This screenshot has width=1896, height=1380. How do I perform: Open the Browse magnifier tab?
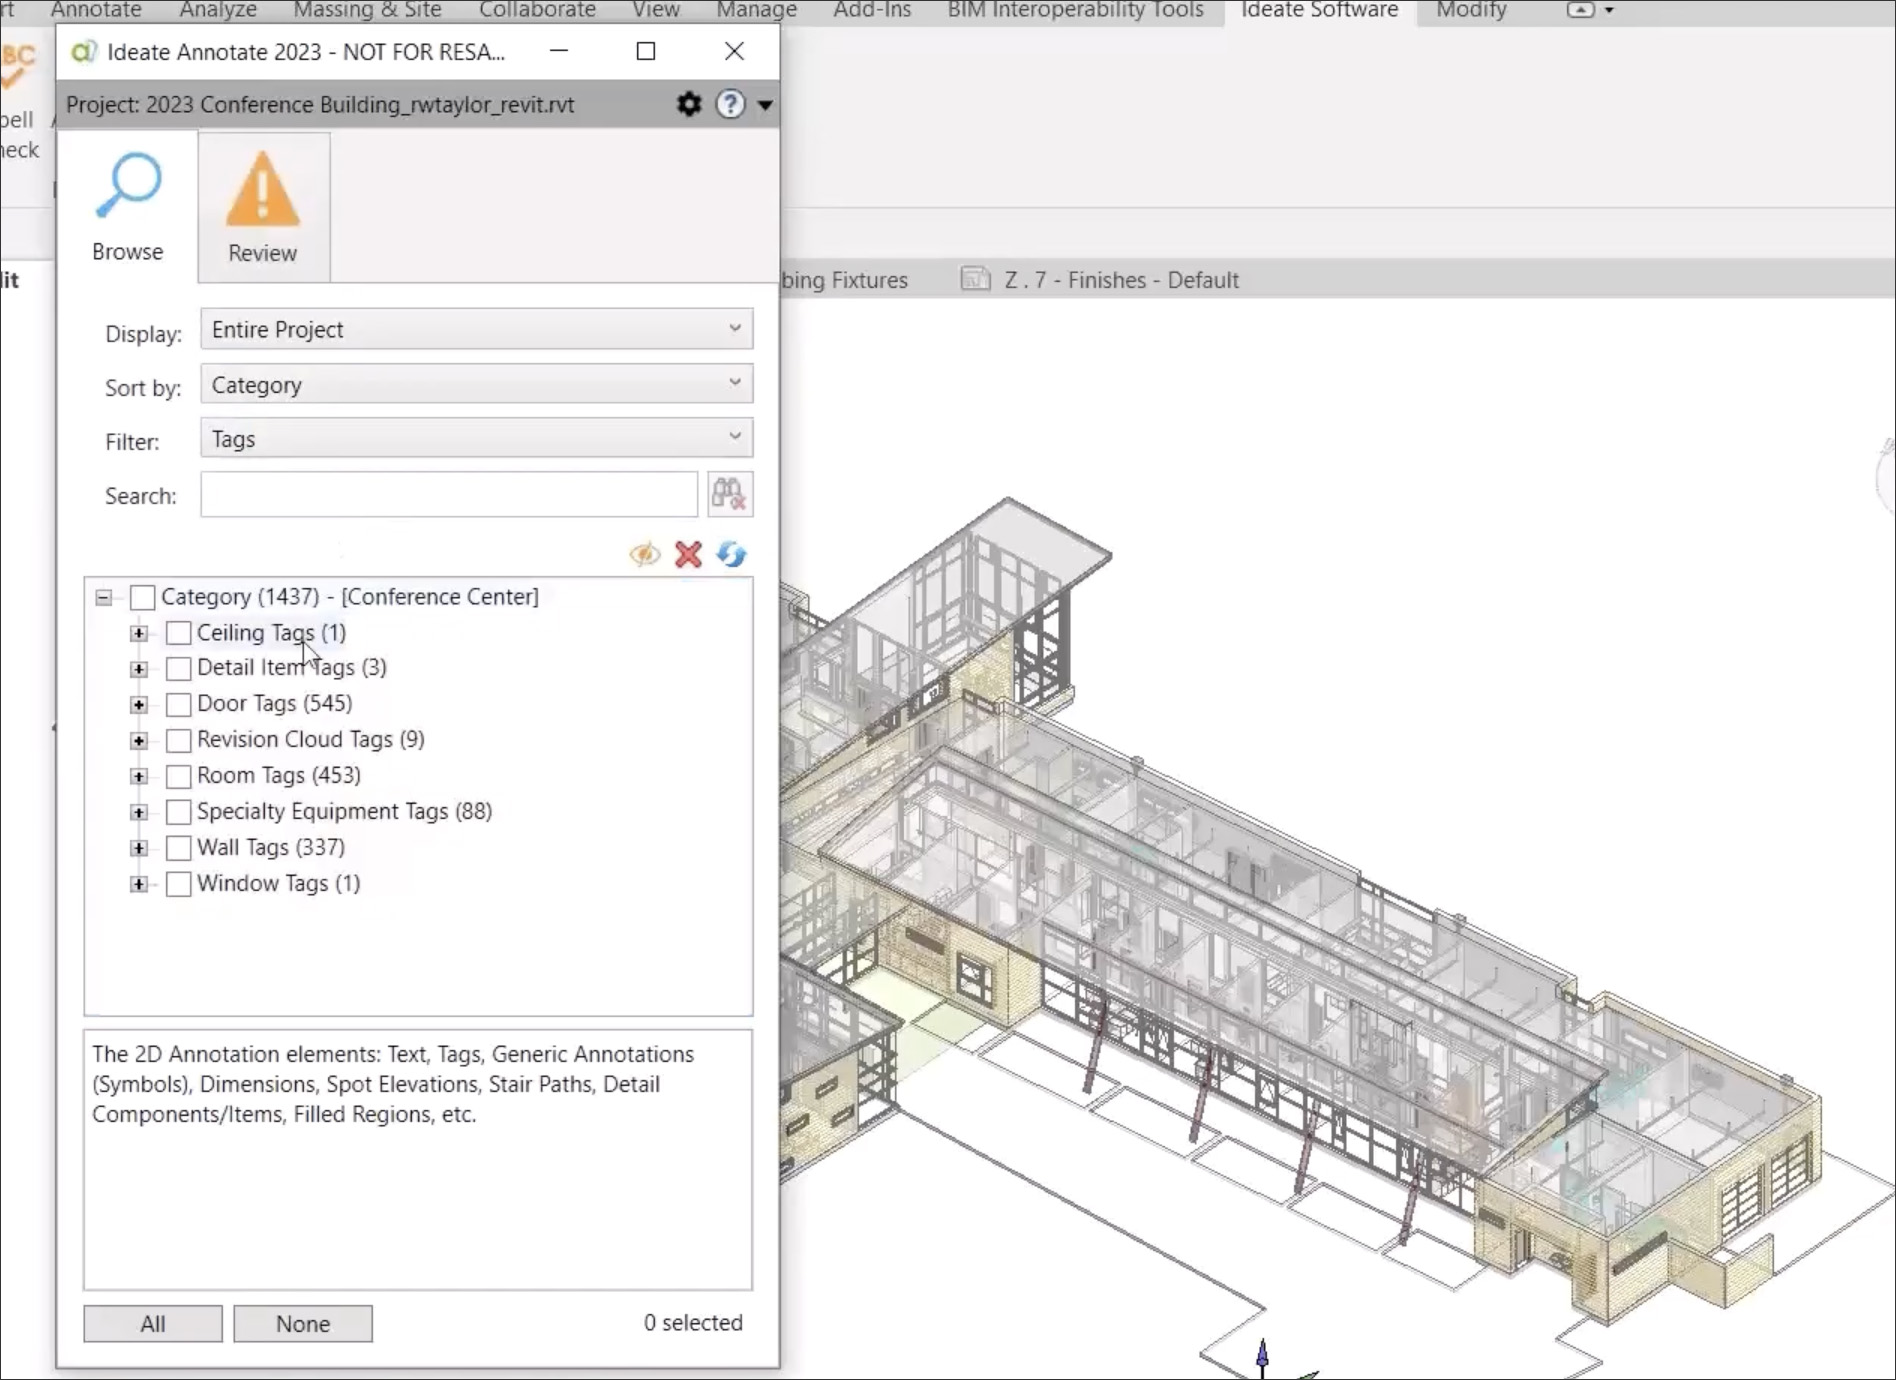pyautogui.click(x=128, y=207)
